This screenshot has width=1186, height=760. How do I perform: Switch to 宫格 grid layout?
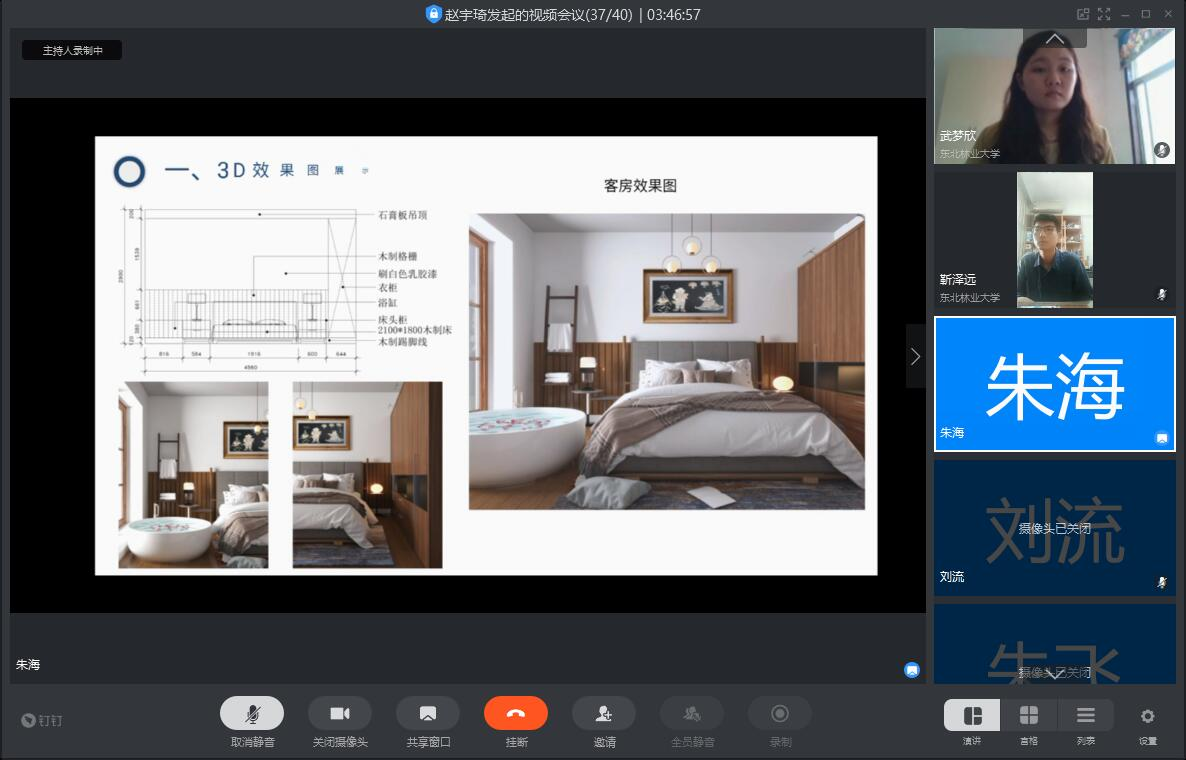tap(1028, 716)
